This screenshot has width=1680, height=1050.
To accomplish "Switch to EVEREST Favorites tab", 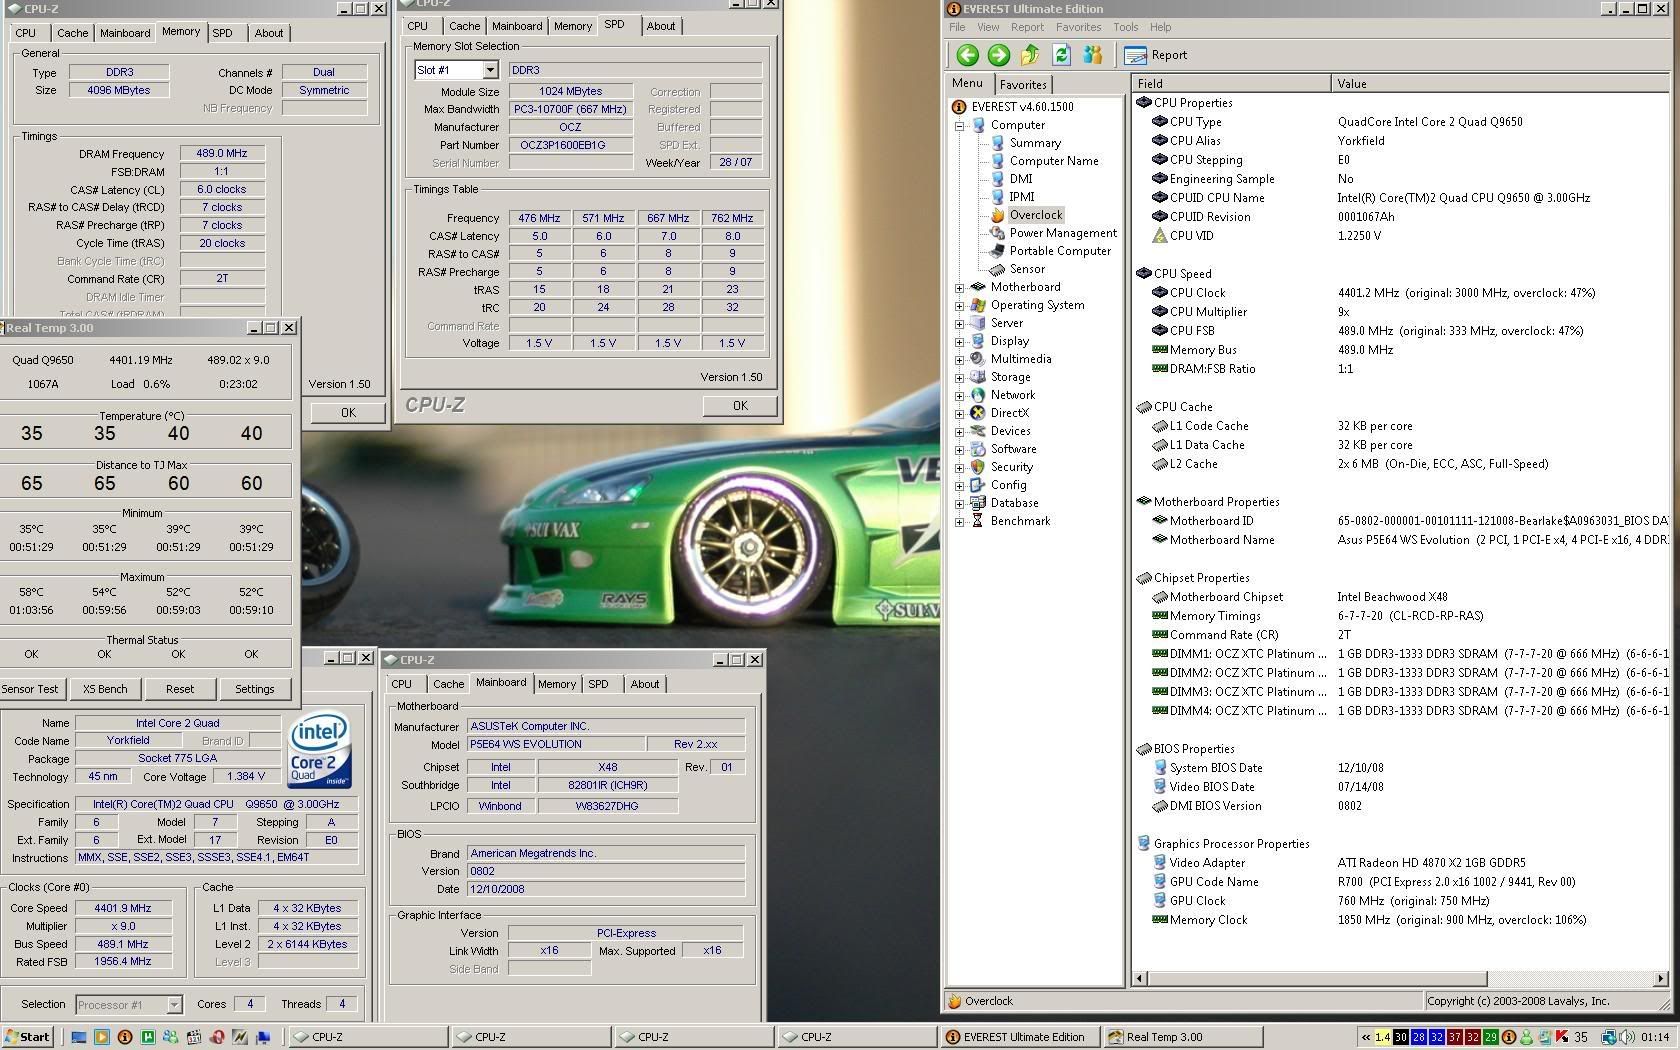I will pyautogui.click(x=1023, y=85).
